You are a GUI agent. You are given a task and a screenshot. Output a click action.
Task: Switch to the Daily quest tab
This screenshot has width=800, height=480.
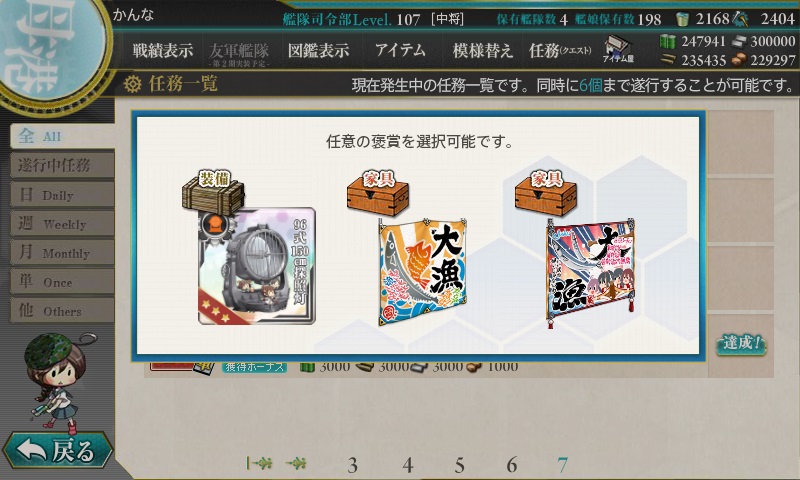click(62, 195)
